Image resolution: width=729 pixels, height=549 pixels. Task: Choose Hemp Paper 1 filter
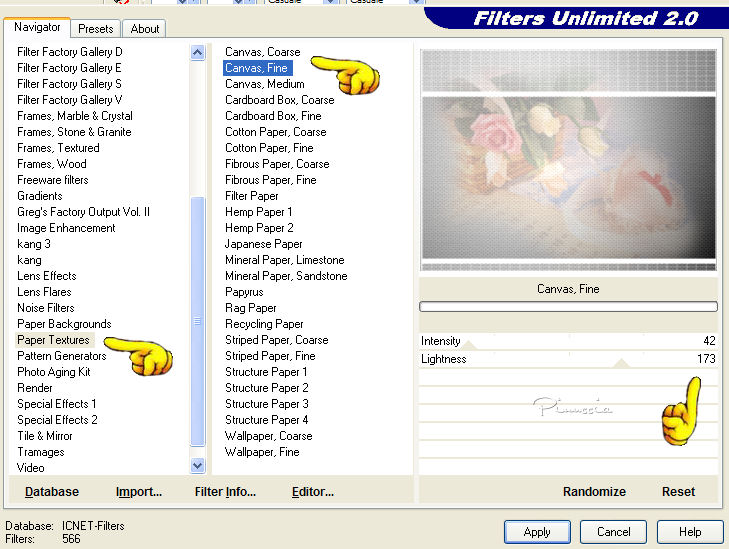click(258, 212)
